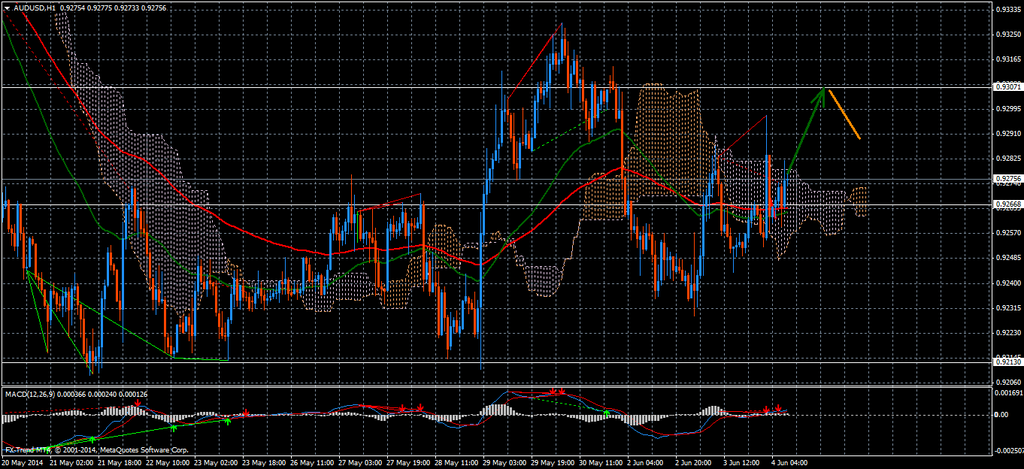
Task: Select the 0.93071 price level label
Action: pyautogui.click(x=1007, y=87)
